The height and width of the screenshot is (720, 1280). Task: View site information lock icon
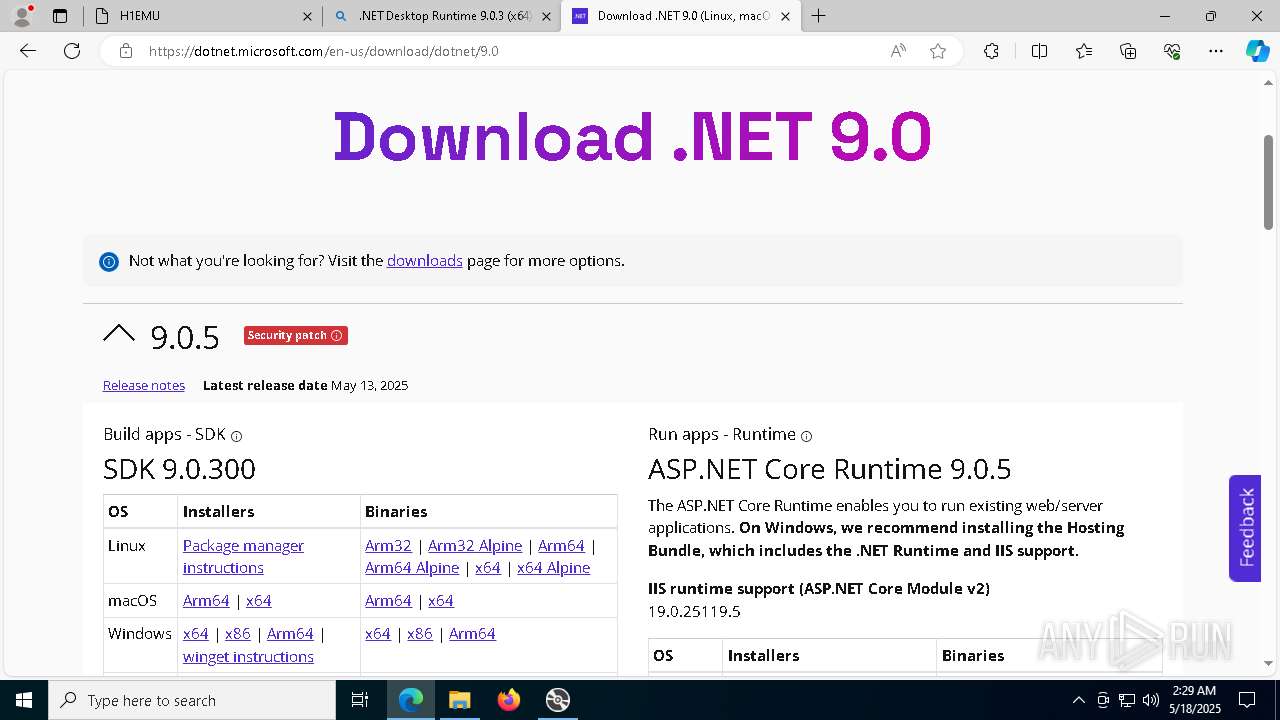click(126, 51)
